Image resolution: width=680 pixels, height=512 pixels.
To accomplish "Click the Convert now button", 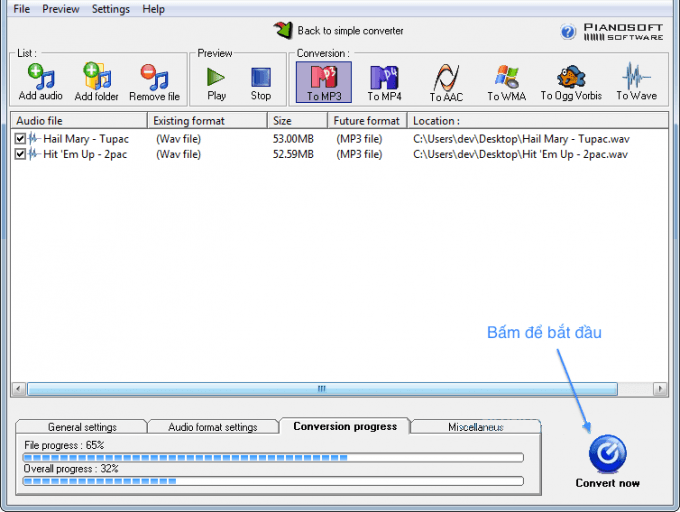I will point(608,461).
